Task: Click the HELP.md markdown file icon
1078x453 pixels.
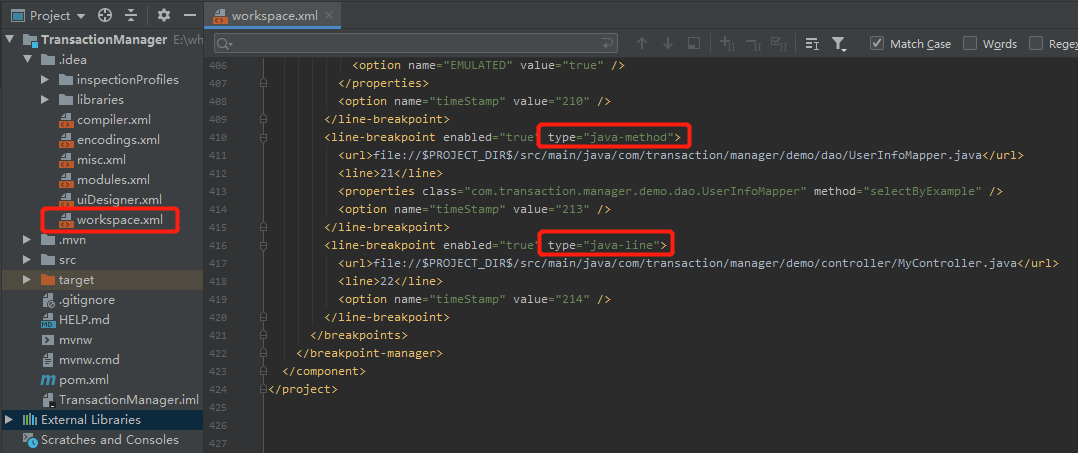Action: click(47, 320)
